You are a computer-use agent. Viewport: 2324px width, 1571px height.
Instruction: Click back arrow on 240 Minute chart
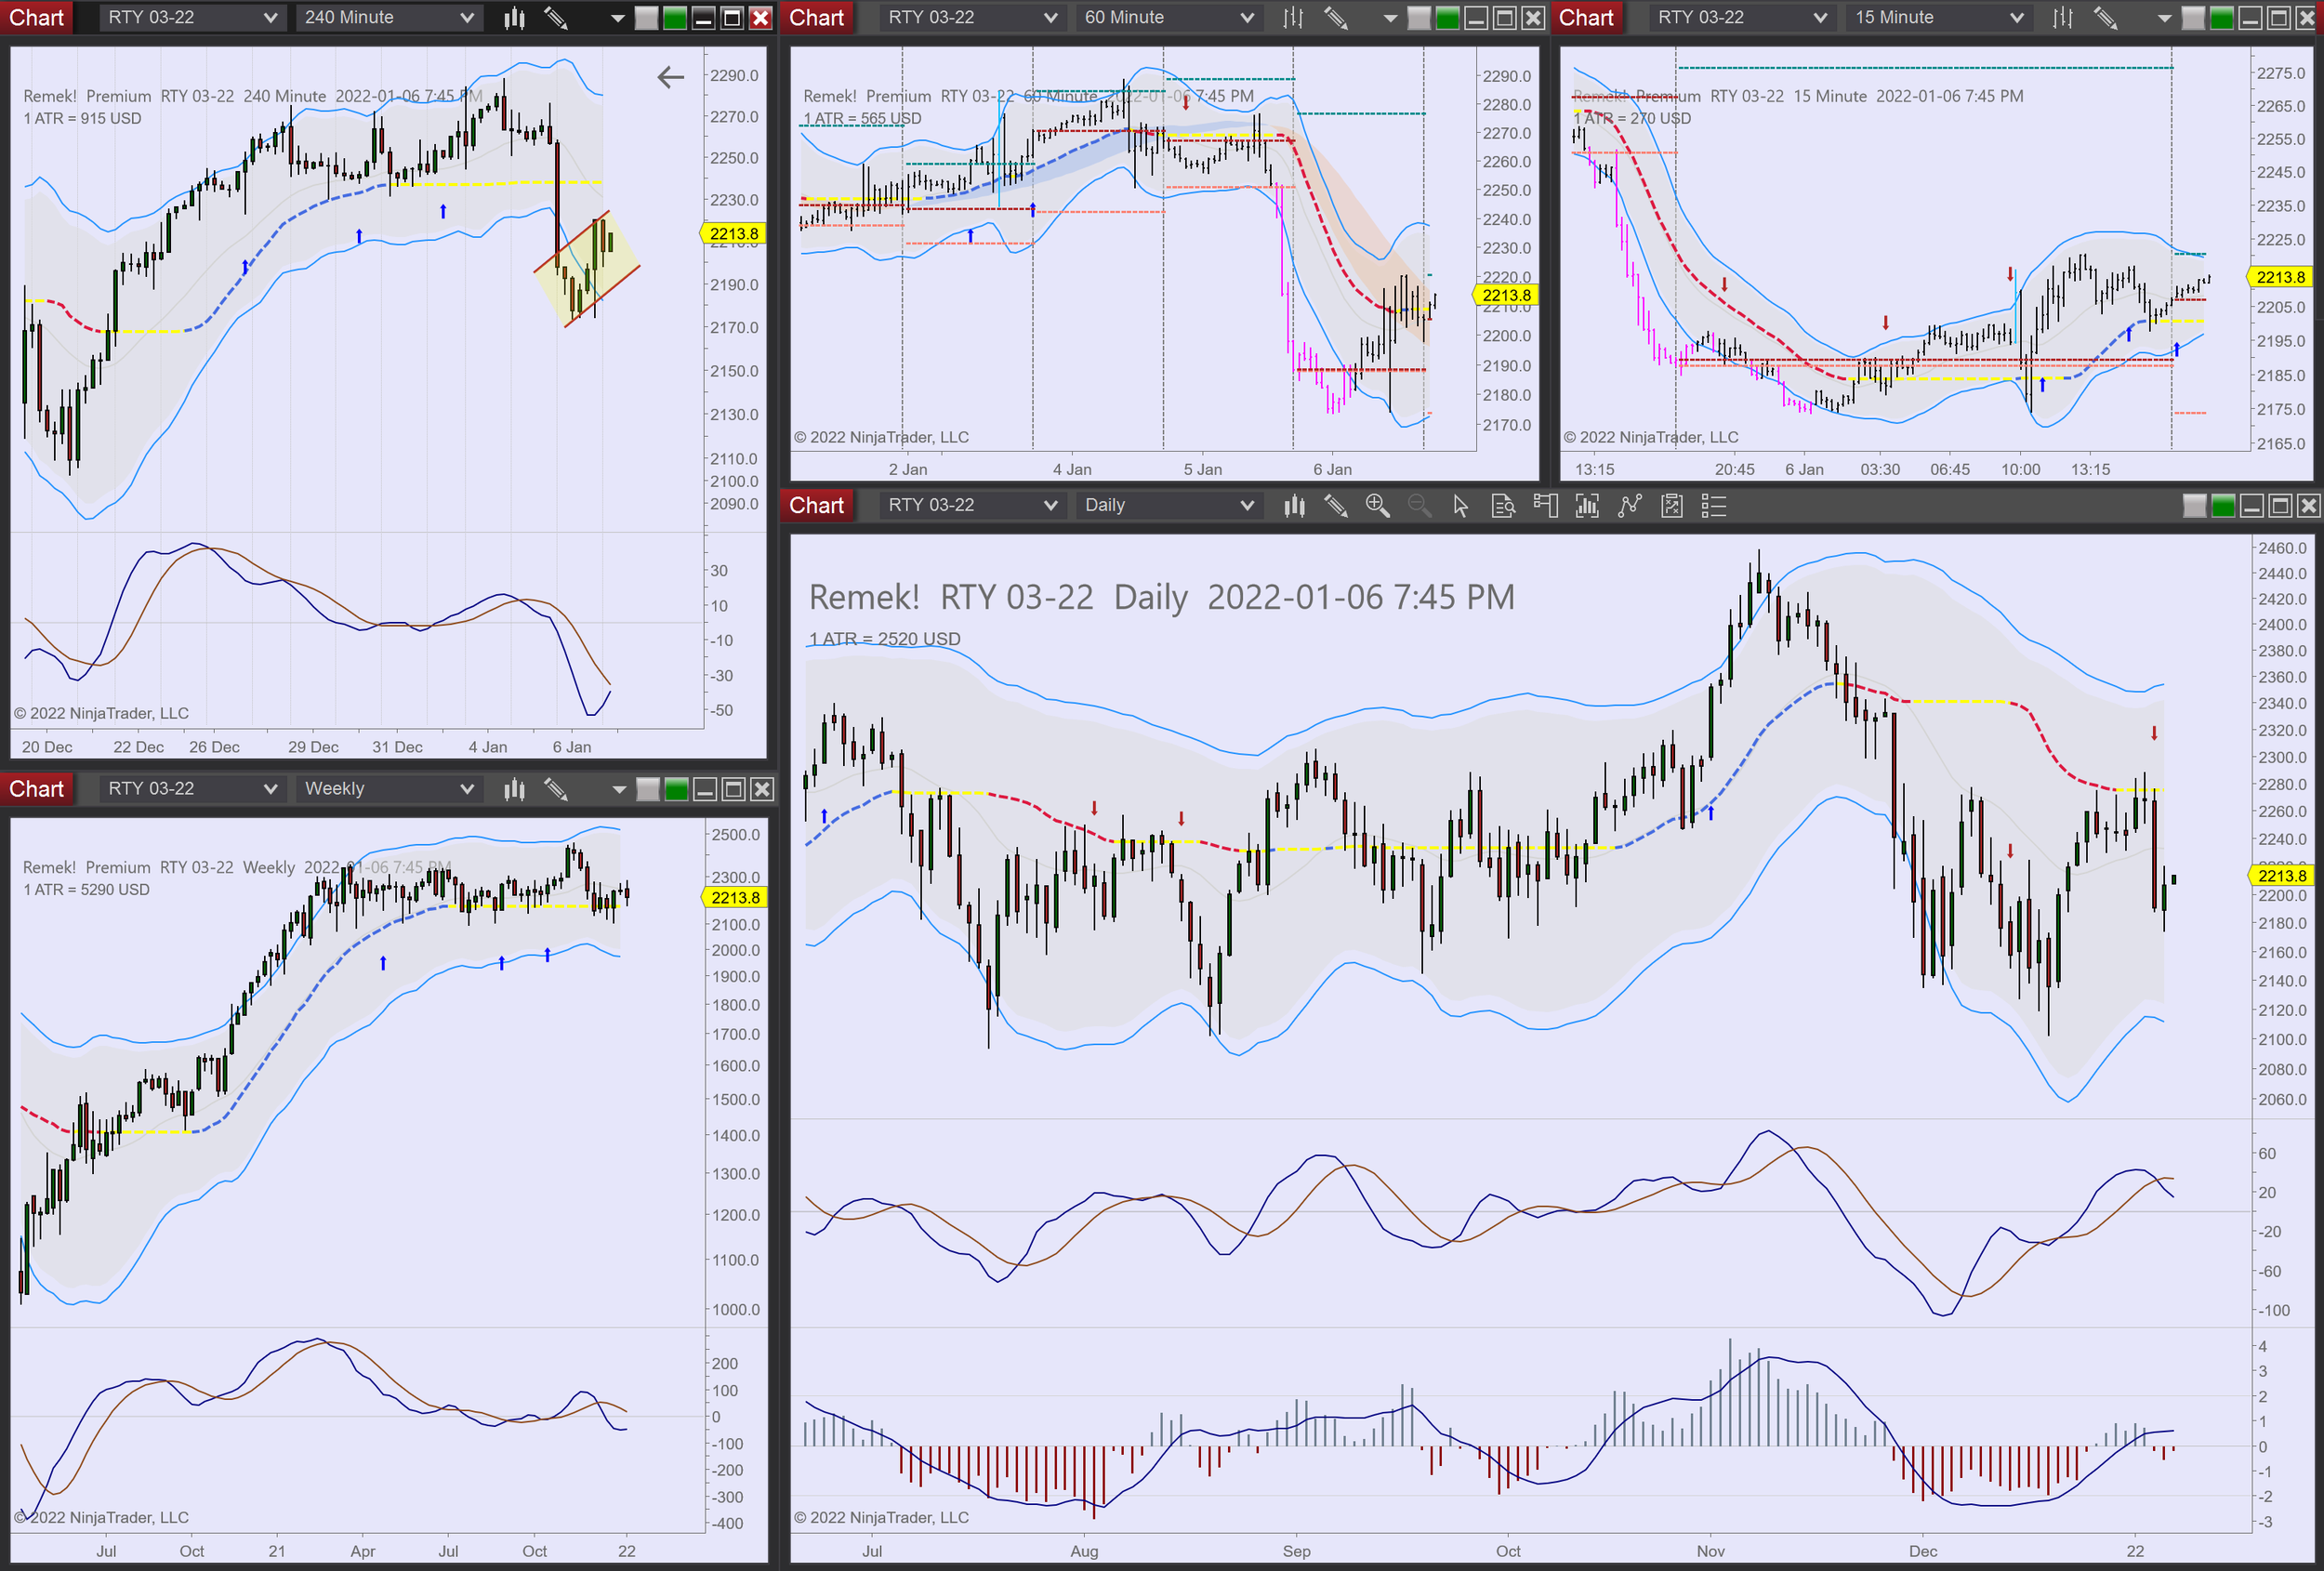point(670,77)
